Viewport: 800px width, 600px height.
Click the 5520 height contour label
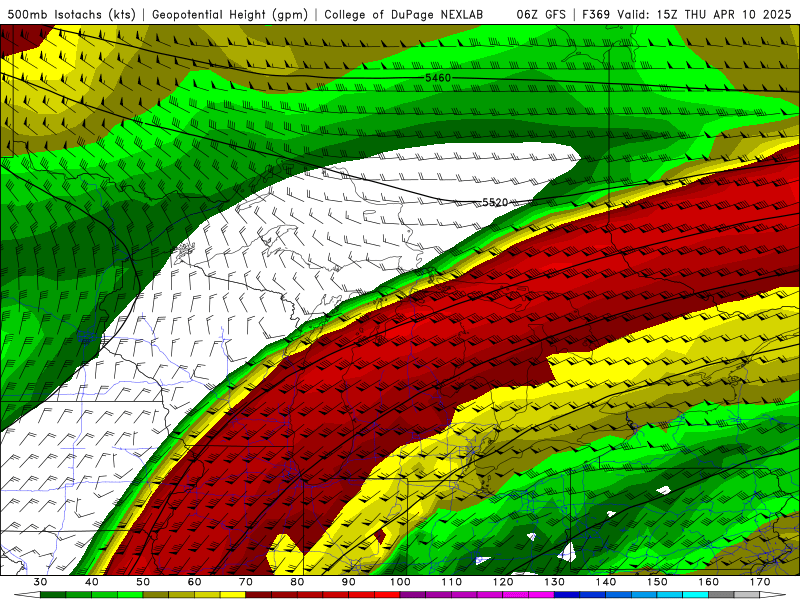coord(495,203)
